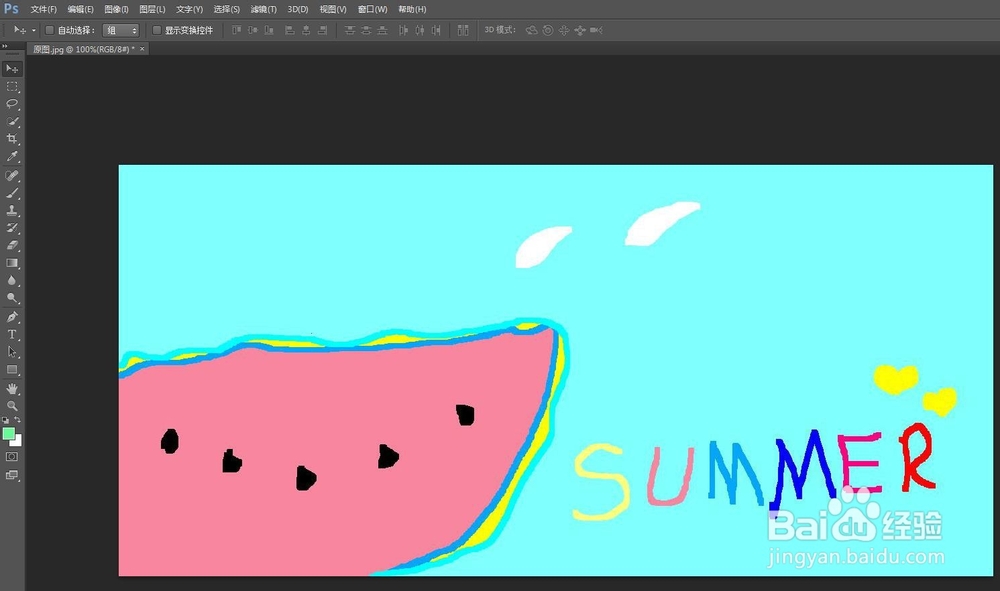The height and width of the screenshot is (591, 1000).
Task: Select the Gradient tool
Action: (12, 263)
